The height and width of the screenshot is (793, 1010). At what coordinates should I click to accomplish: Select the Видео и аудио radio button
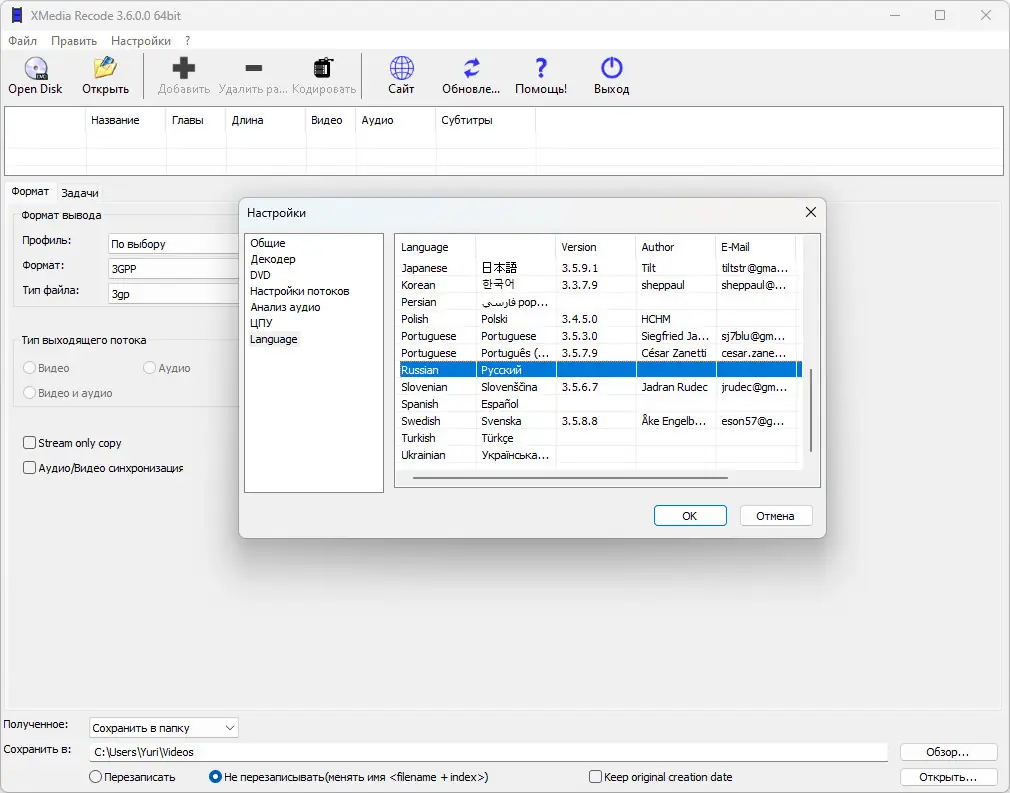[x=30, y=393]
